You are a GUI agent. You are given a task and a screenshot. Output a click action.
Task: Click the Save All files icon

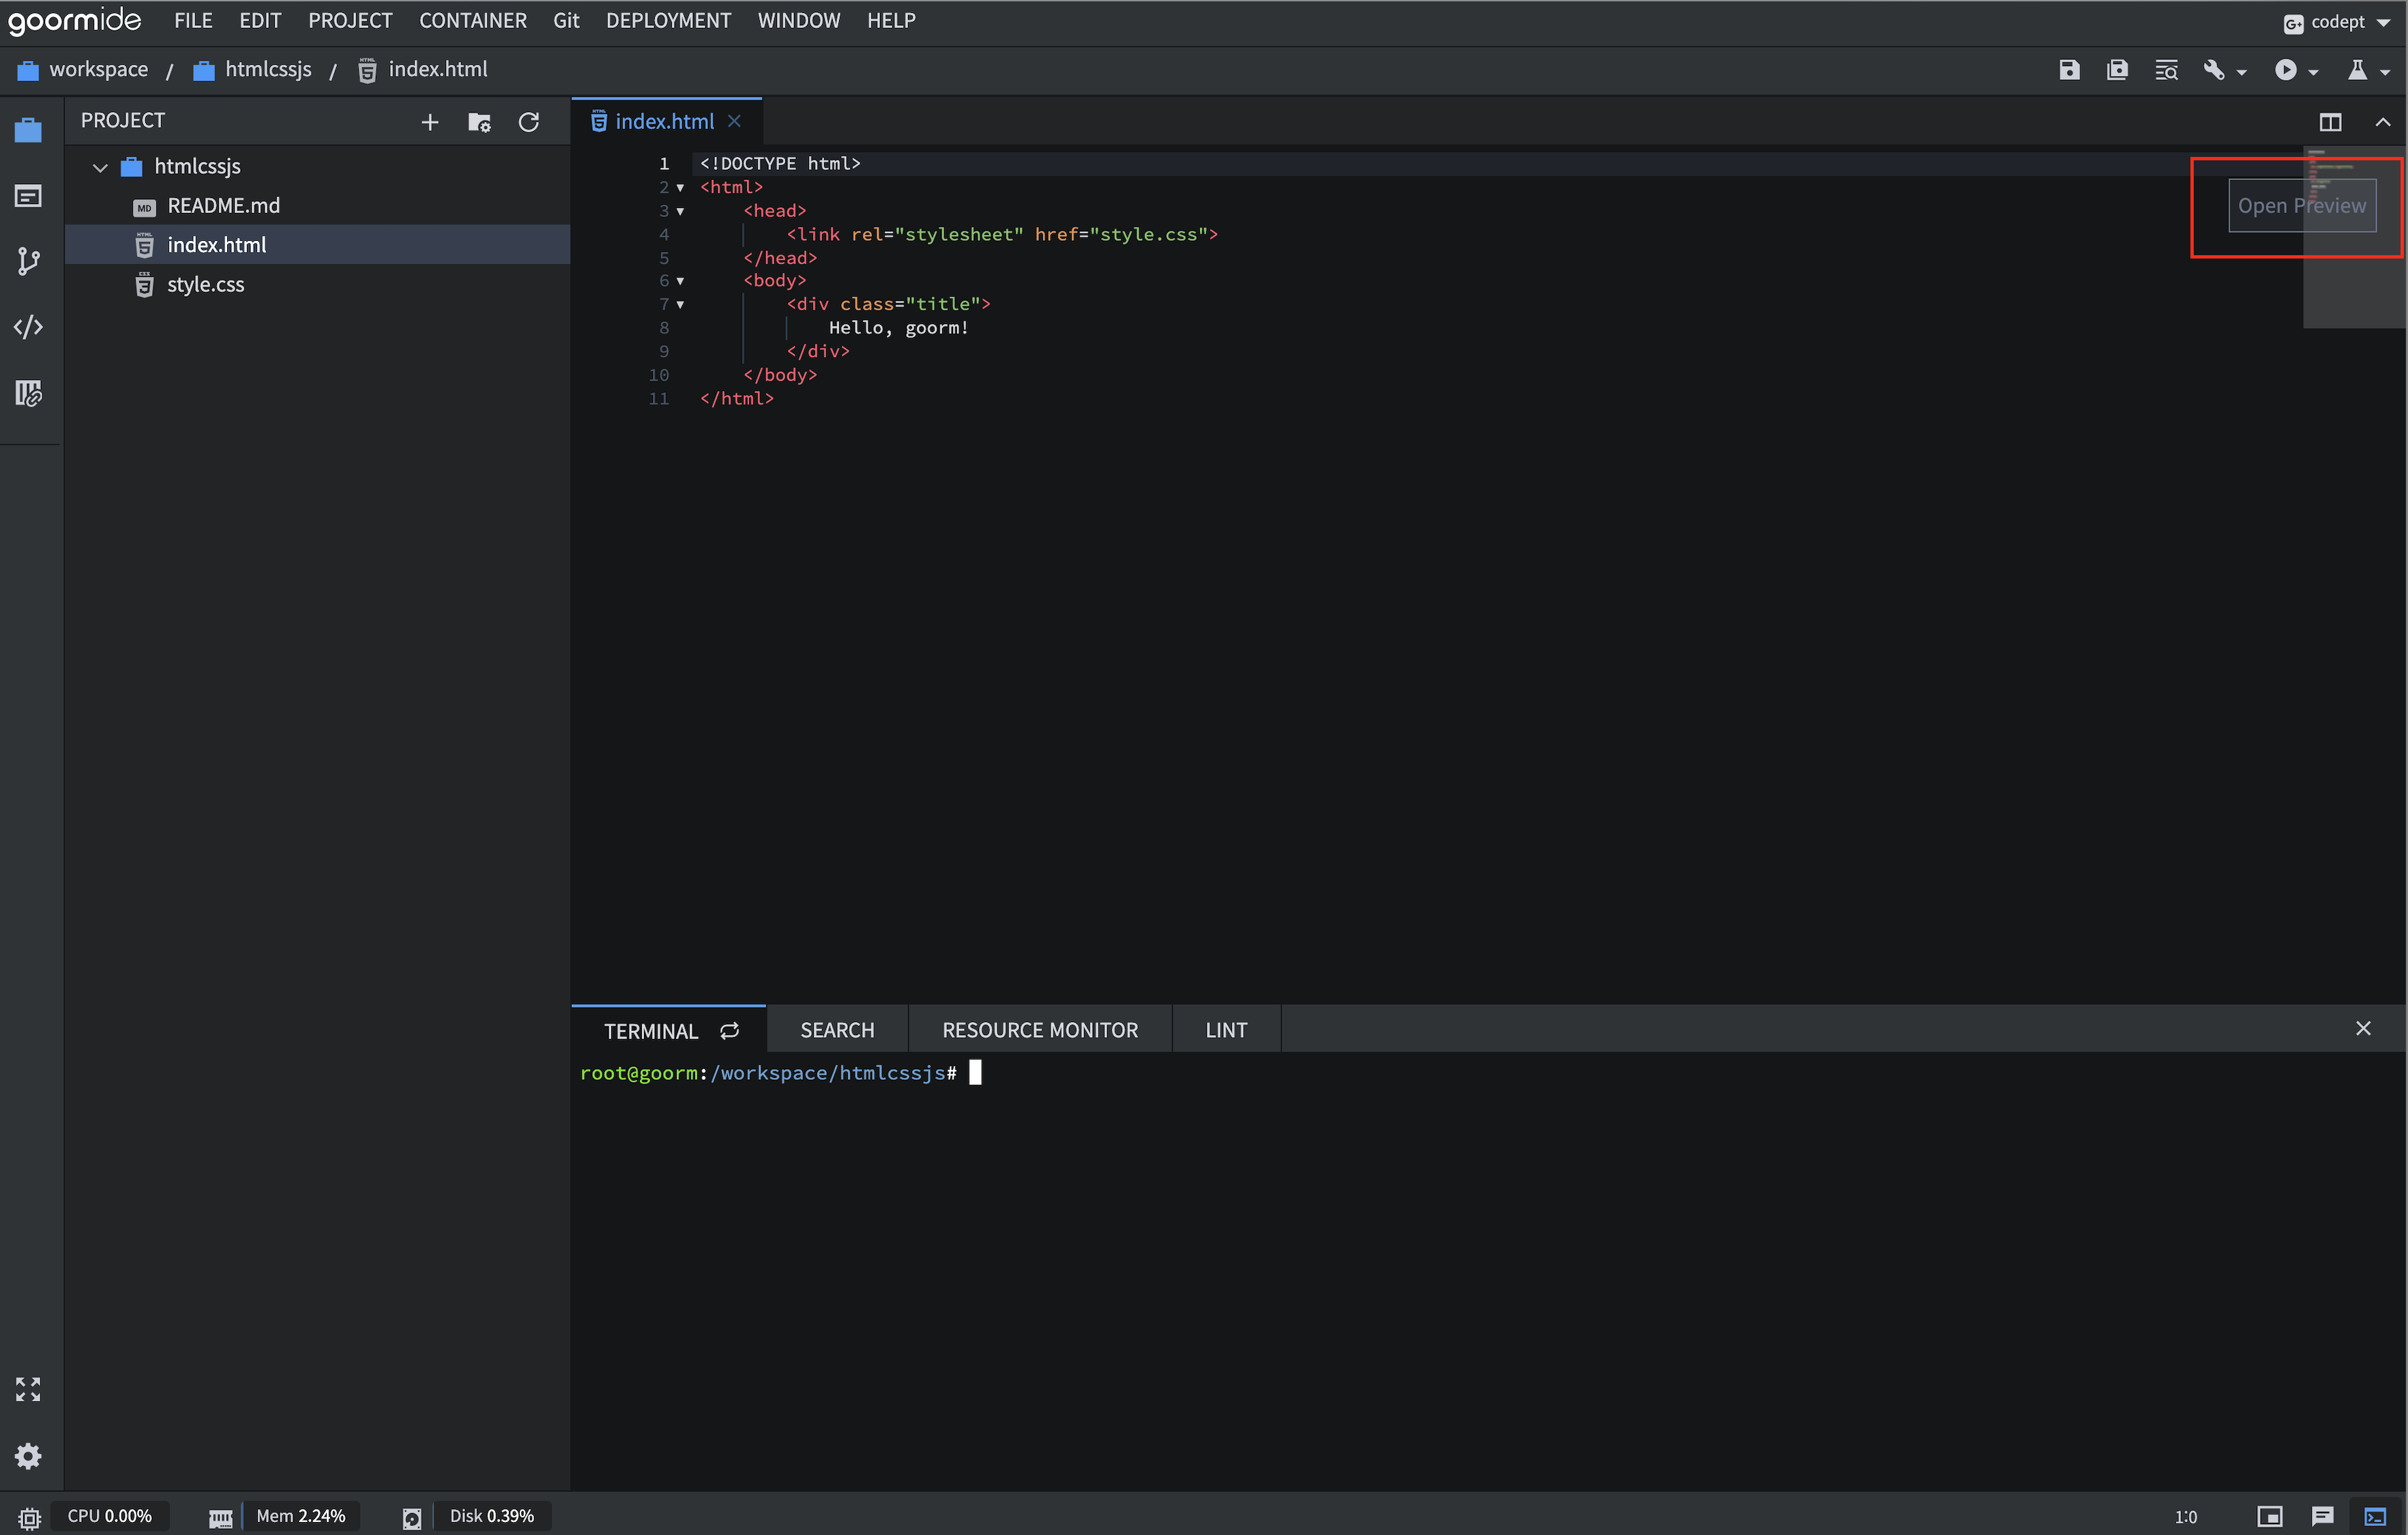tap(2118, 69)
